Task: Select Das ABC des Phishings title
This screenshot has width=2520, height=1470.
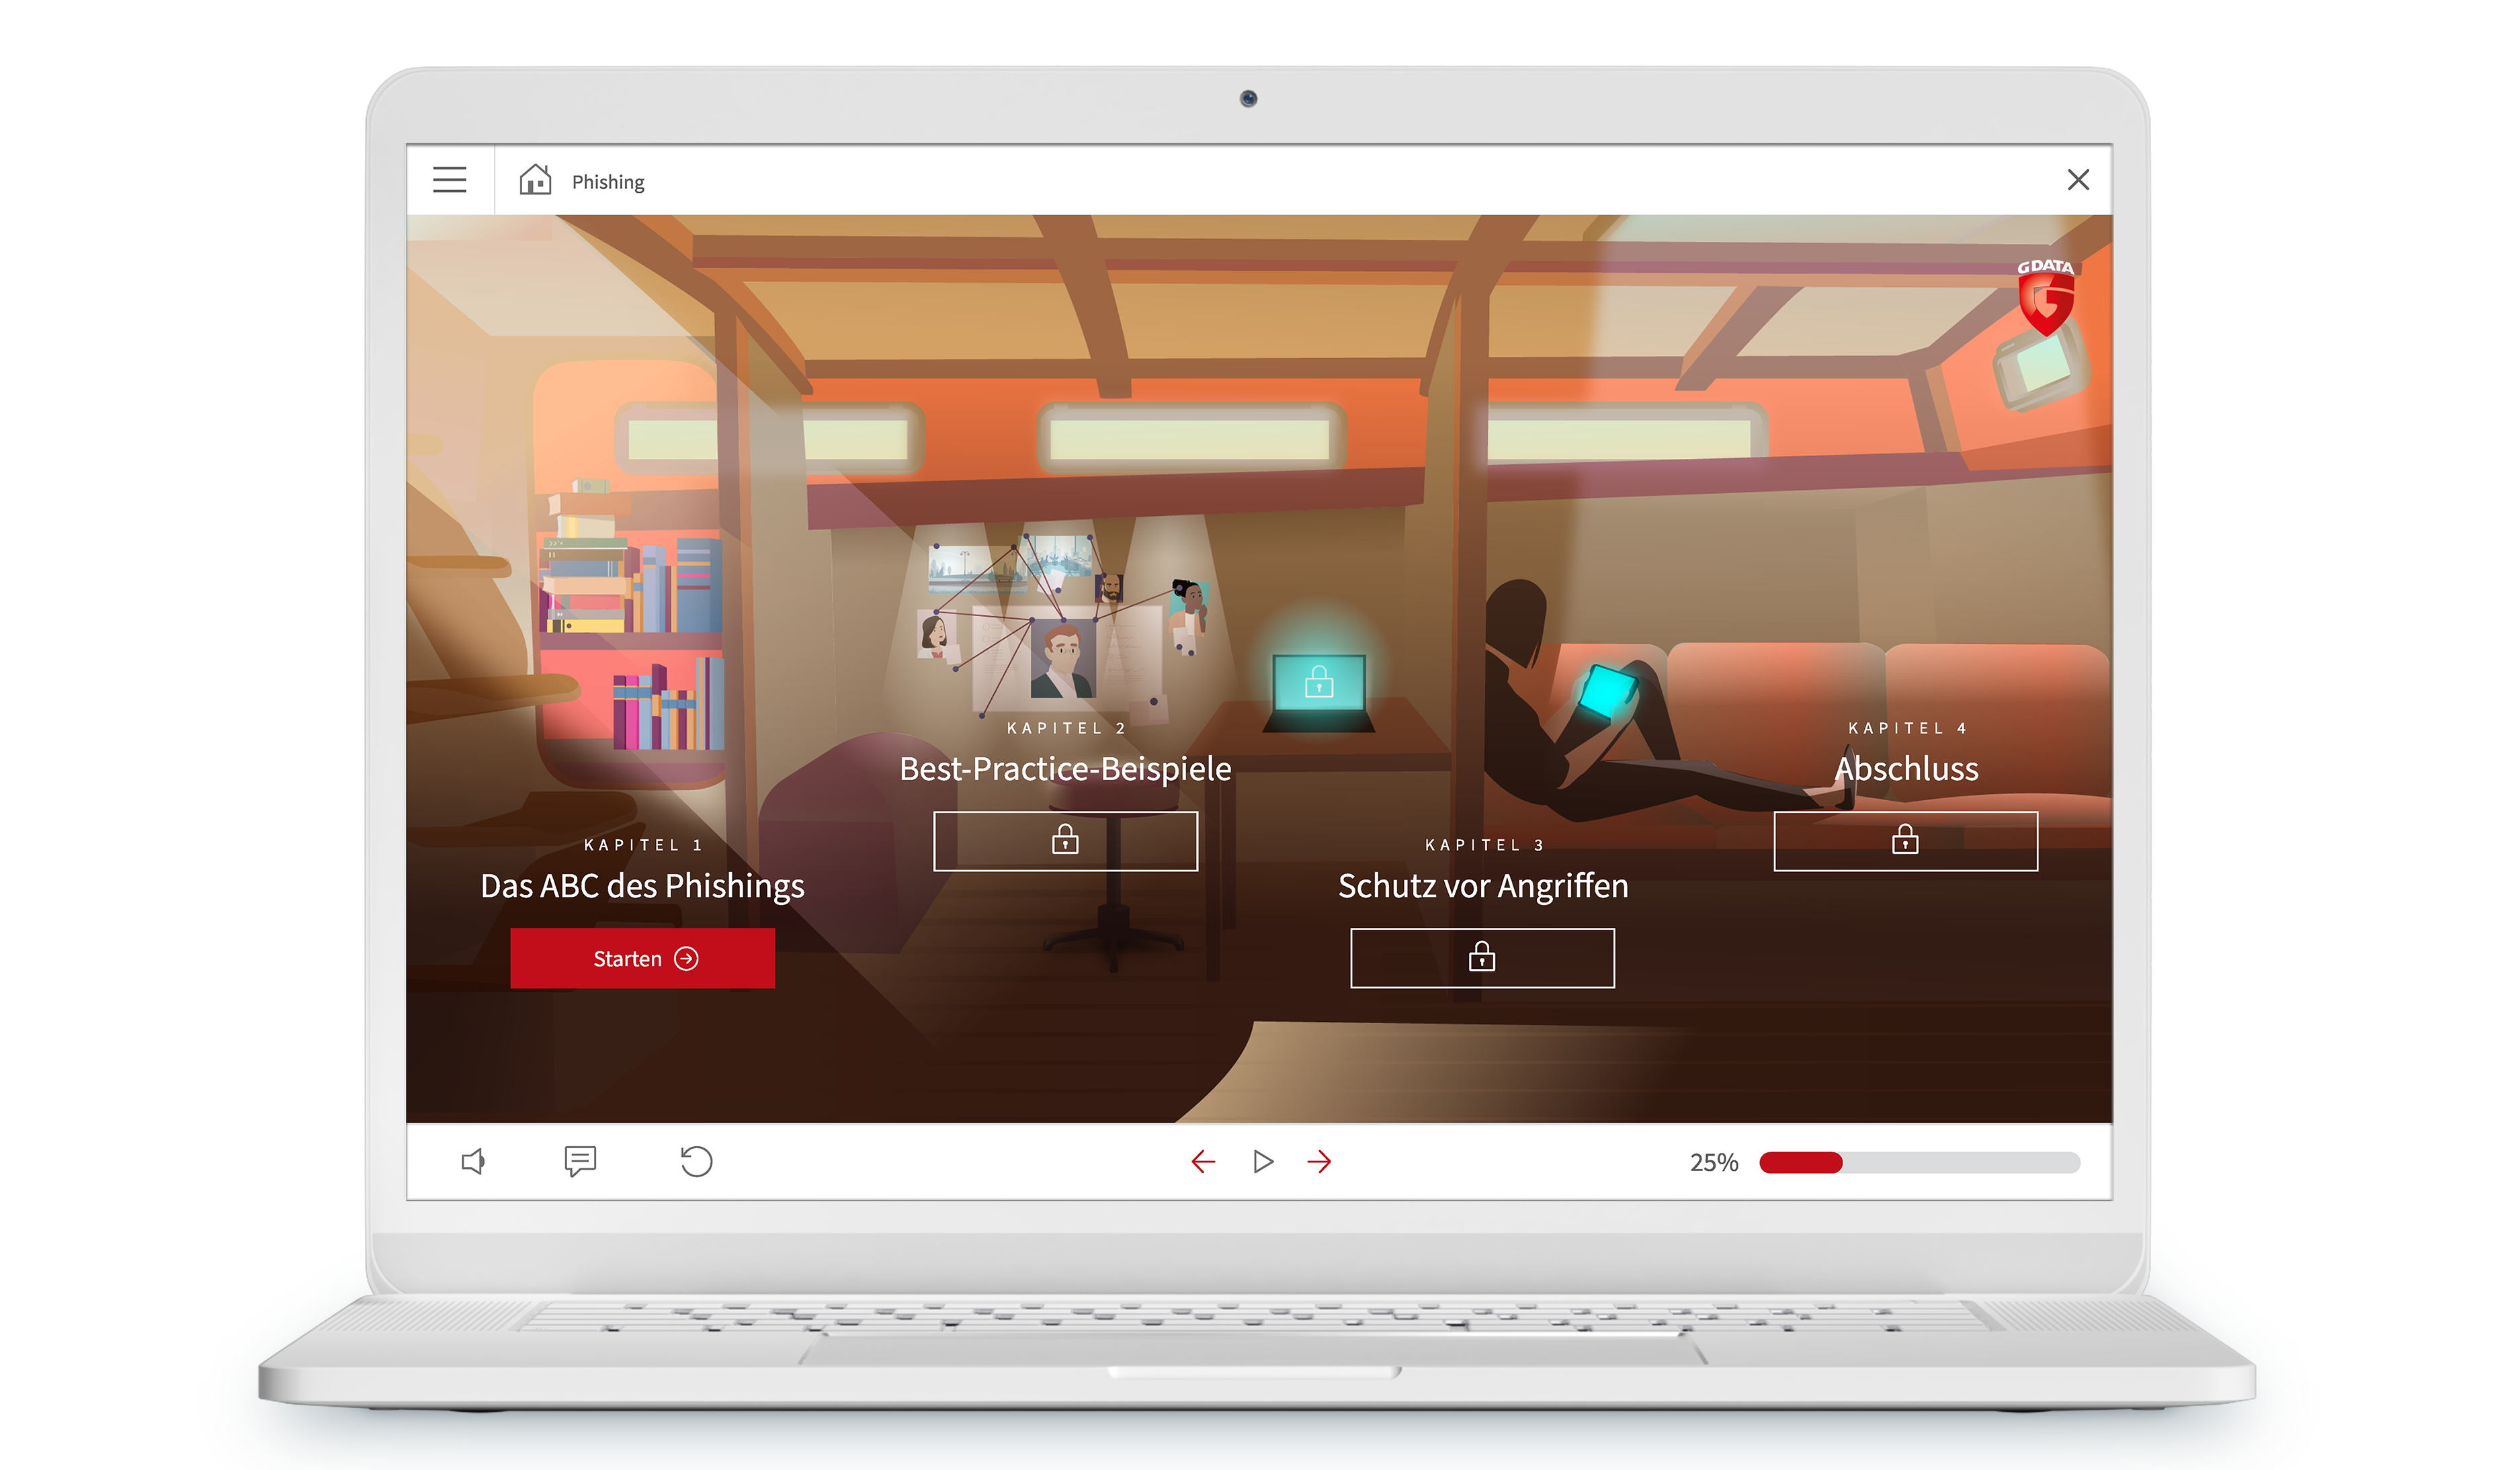Action: (x=642, y=886)
